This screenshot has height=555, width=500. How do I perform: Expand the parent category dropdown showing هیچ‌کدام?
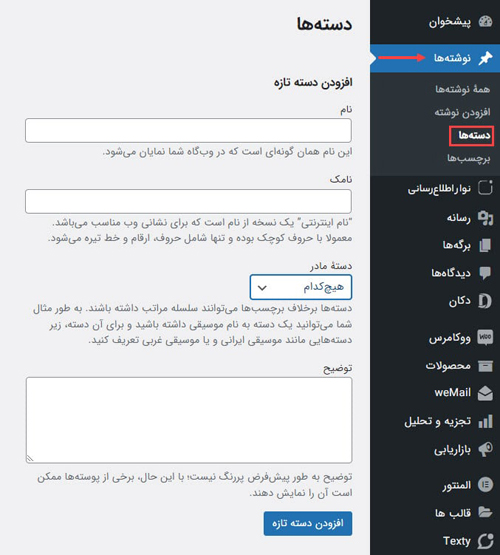(x=301, y=287)
